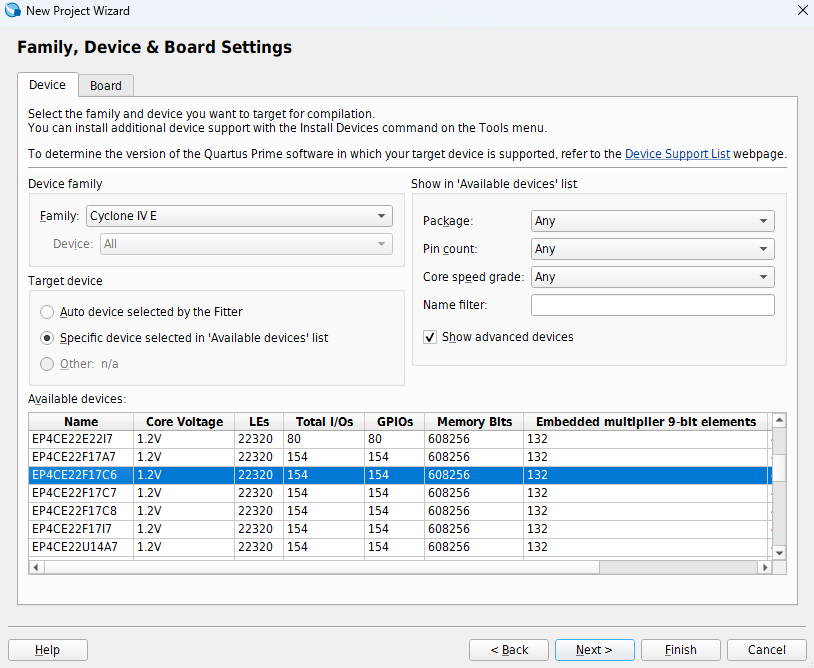Click the Name filter input field
This screenshot has width=814, height=668.
653,305
